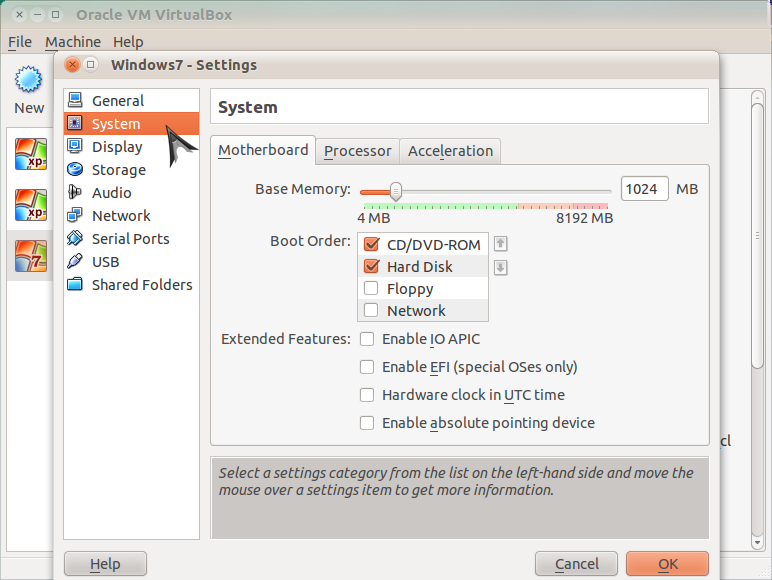Switch to the Processor tab

tap(357, 151)
